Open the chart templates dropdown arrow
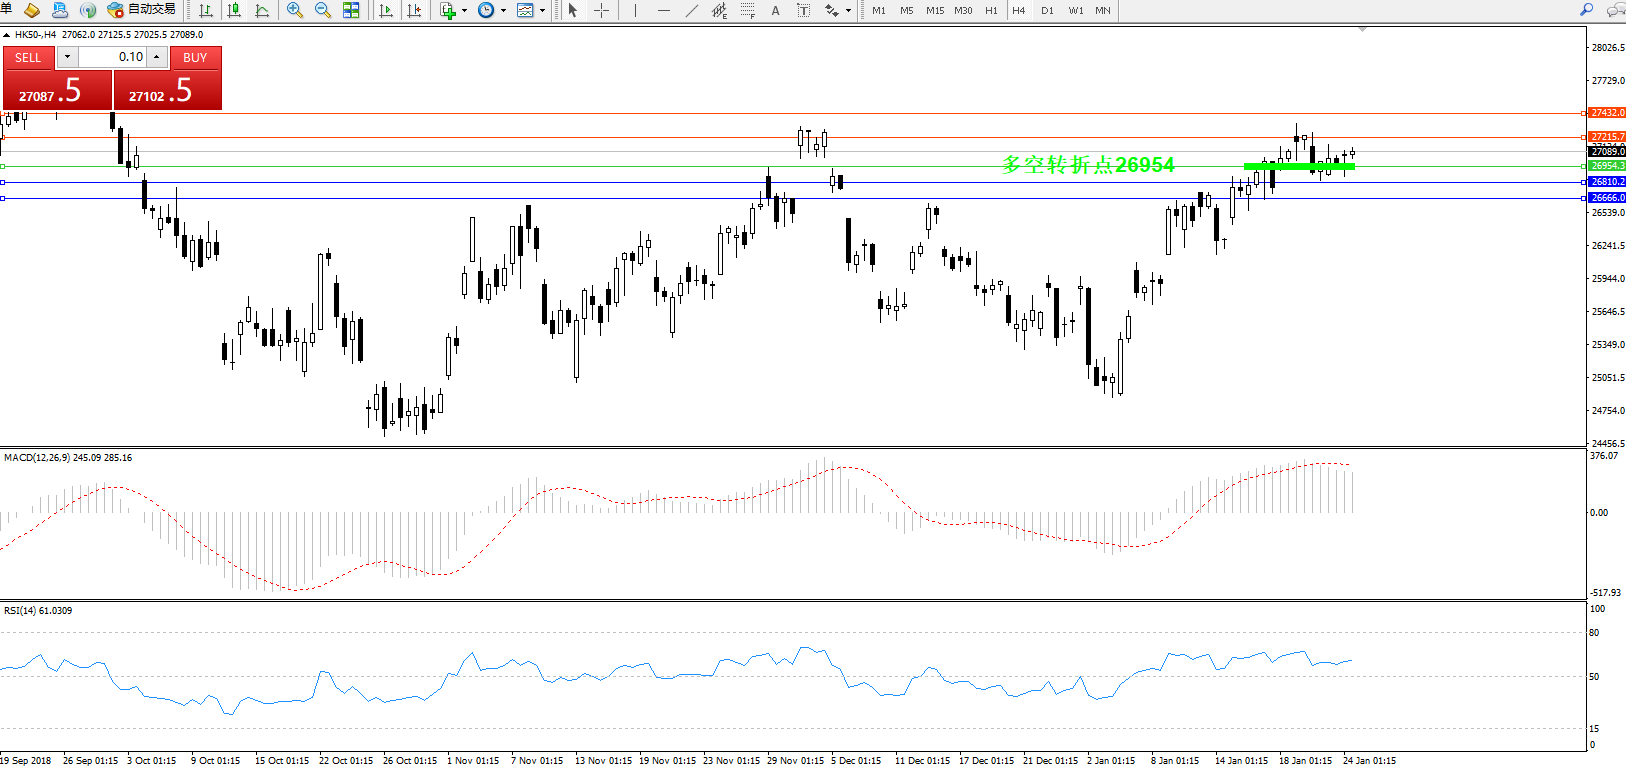Screen dimensions: 1626x767 (543, 11)
